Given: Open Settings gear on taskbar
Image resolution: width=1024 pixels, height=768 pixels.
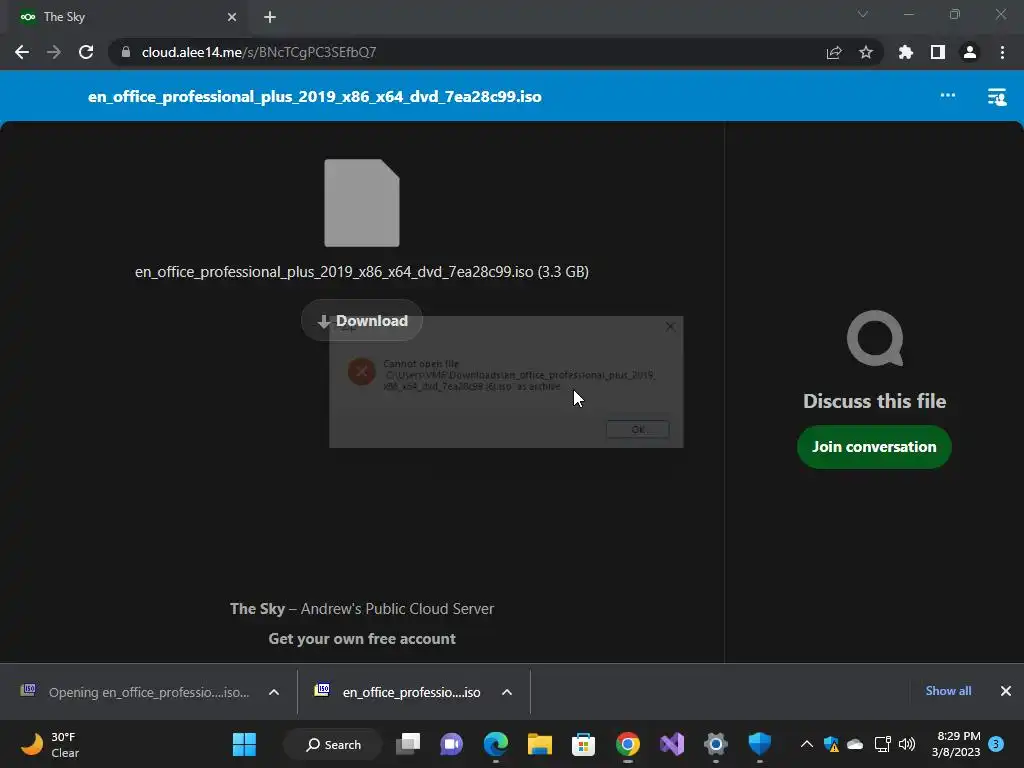Looking at the screenshot, I should click(716, 744).
